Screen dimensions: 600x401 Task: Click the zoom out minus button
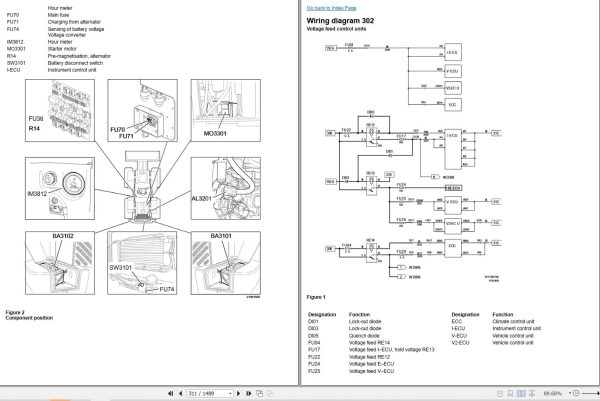(x=576, y=393)
